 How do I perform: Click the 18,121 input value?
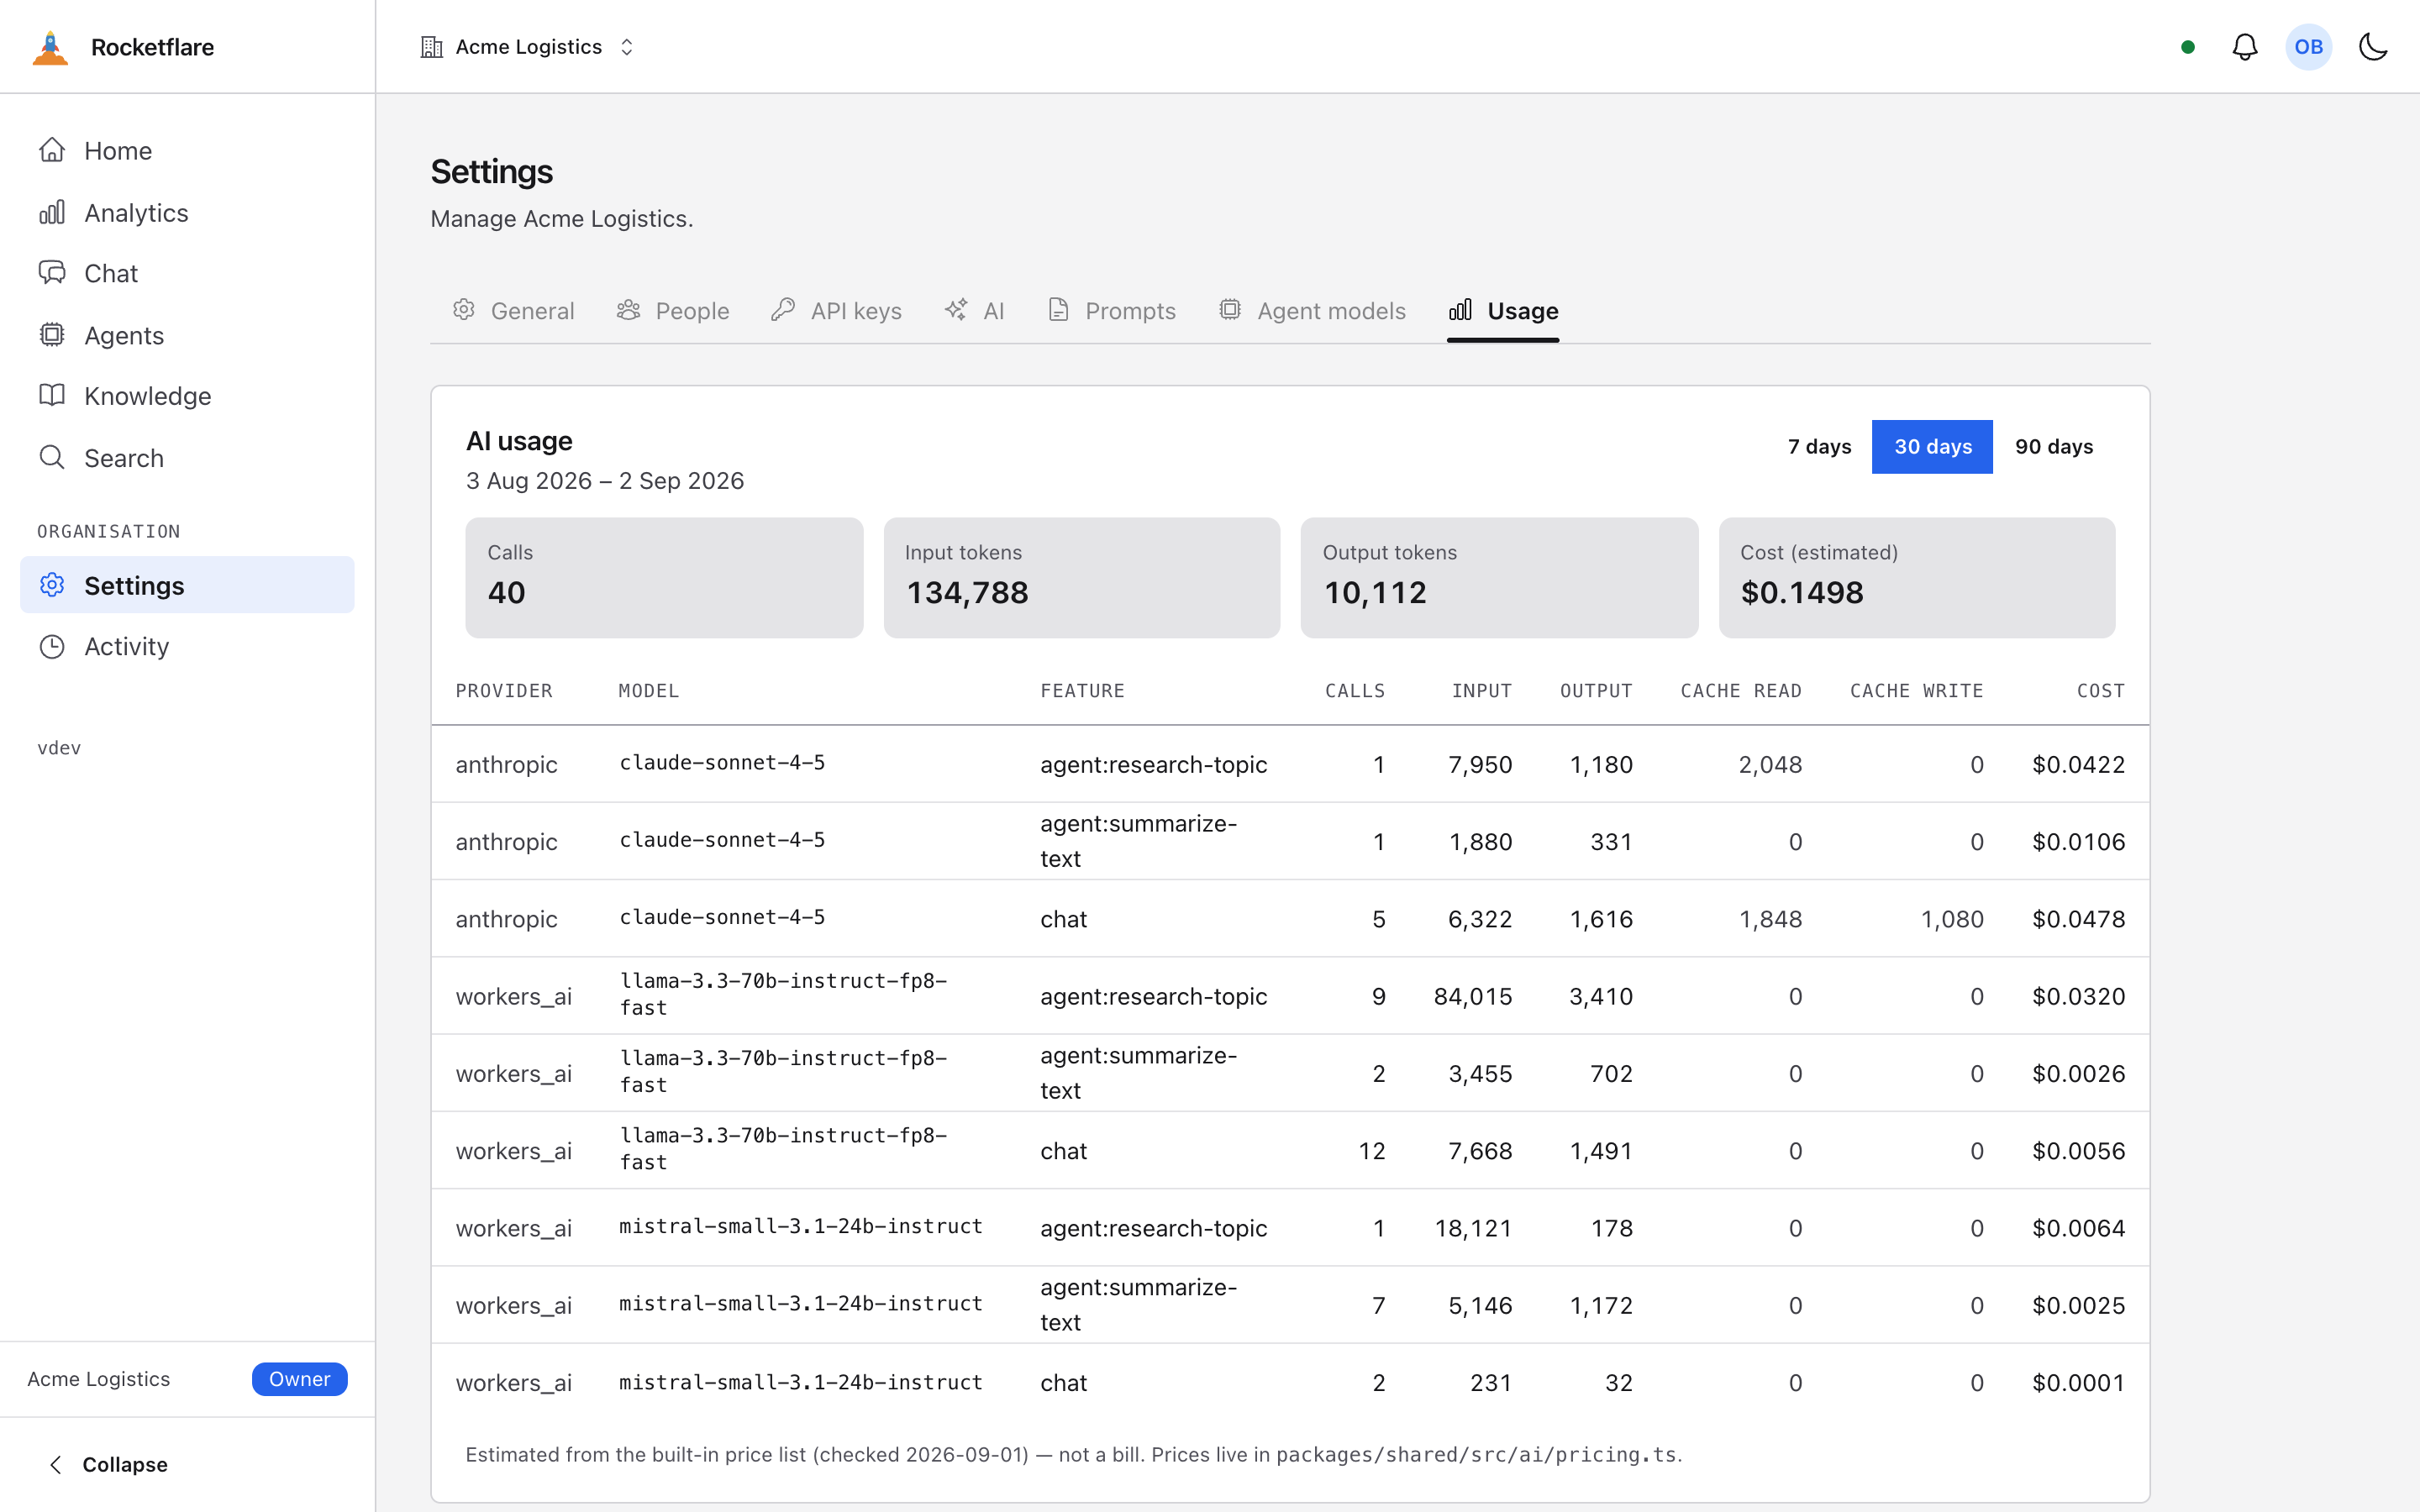coord(1473,1228)
